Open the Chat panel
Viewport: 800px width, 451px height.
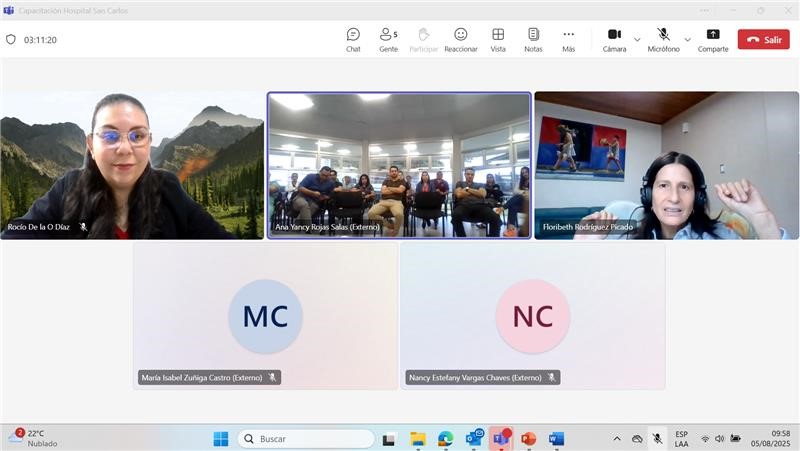click(353, 40)
